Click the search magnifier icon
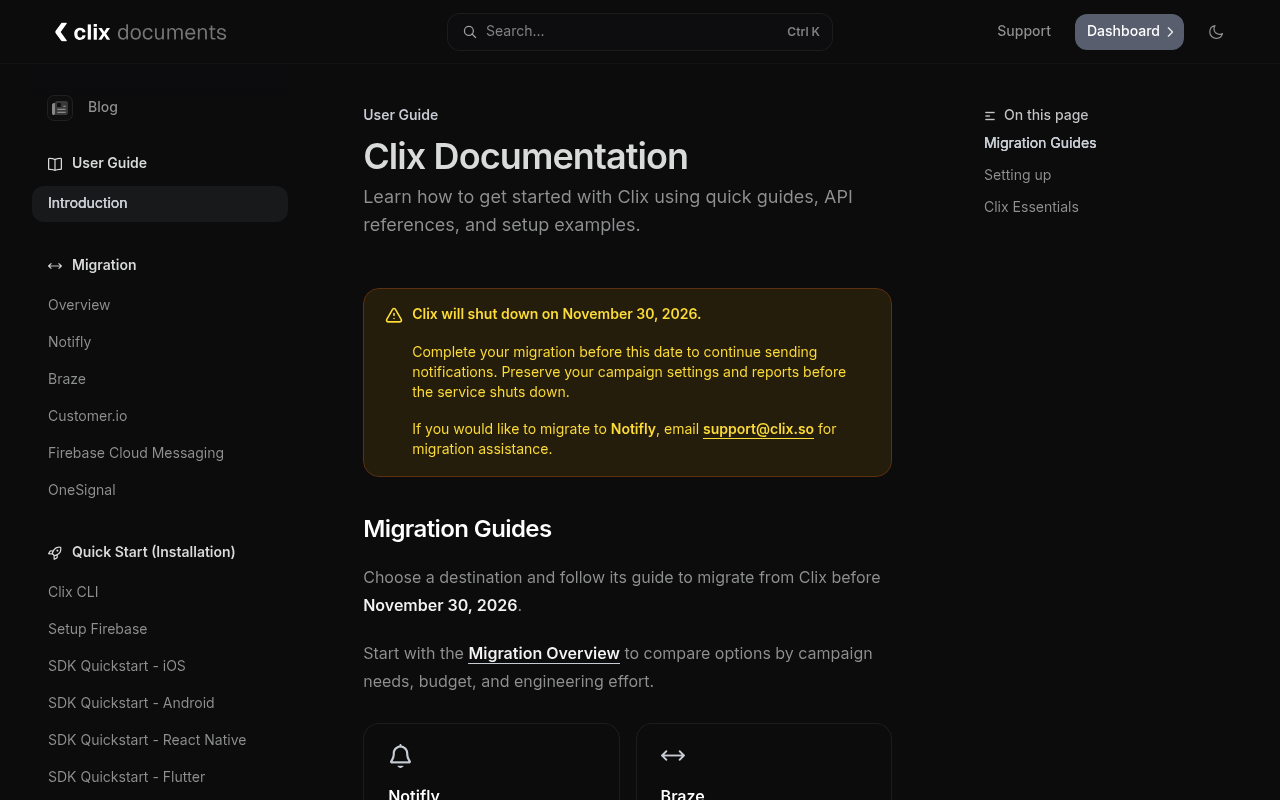The width and height of the screenshot is (1280, 800). coord(469,32)
